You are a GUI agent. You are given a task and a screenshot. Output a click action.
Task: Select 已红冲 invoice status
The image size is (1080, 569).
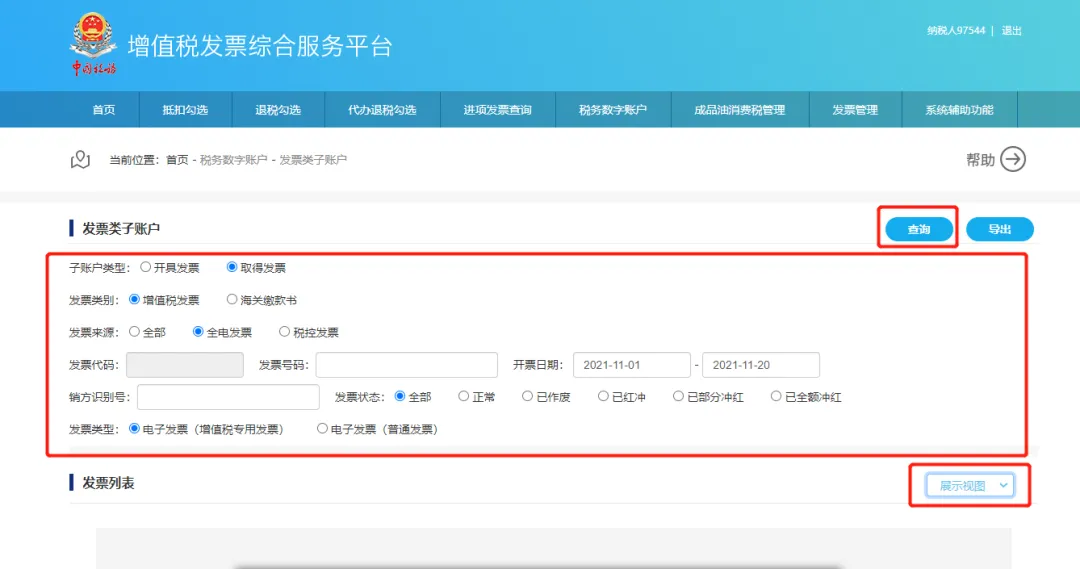603,396
